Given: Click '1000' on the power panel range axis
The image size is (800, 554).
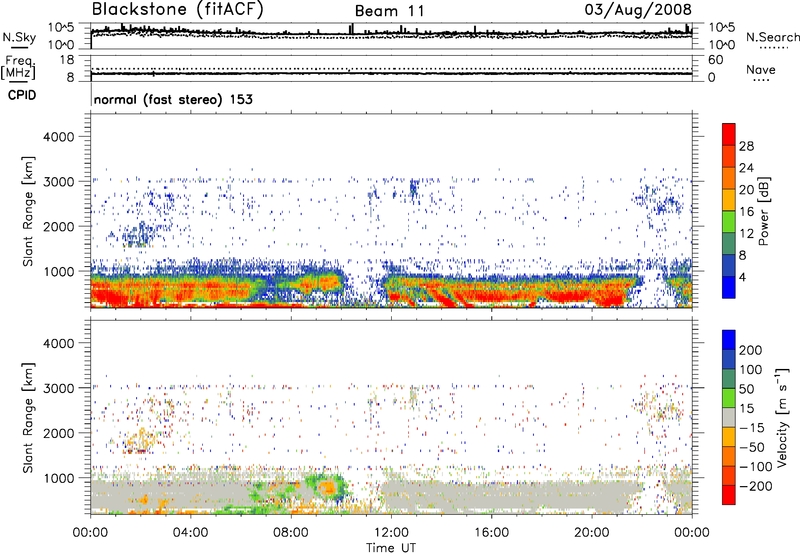Looking at the screenshot, I should (x=58, y=271).
